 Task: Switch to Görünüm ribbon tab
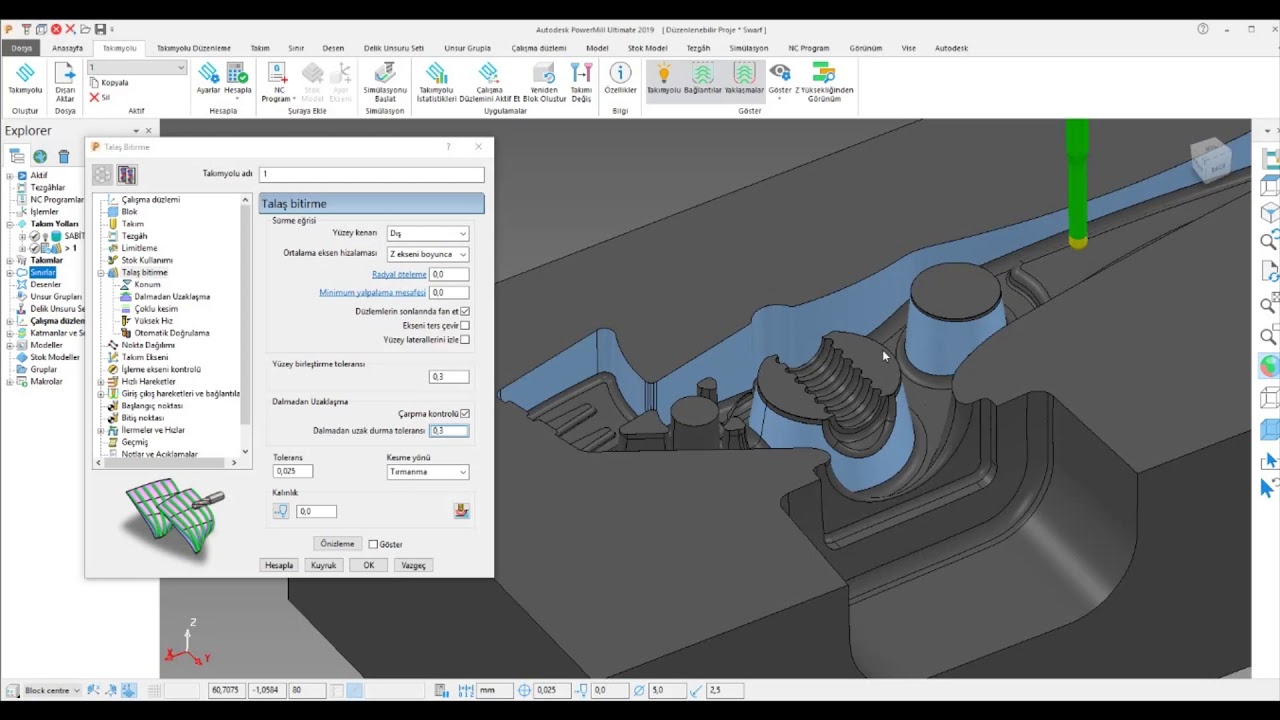pyautogui.click(x=866, y=48)
